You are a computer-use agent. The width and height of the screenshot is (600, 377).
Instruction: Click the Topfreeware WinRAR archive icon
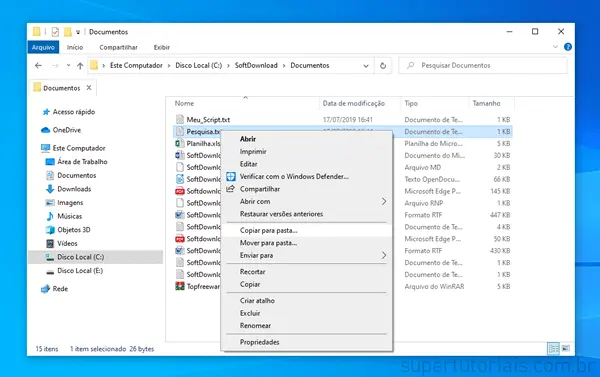(x=179, y=286)
